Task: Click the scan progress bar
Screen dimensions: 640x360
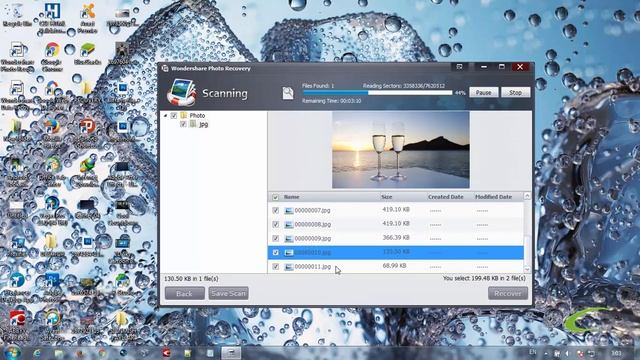Action: [378, 93]
